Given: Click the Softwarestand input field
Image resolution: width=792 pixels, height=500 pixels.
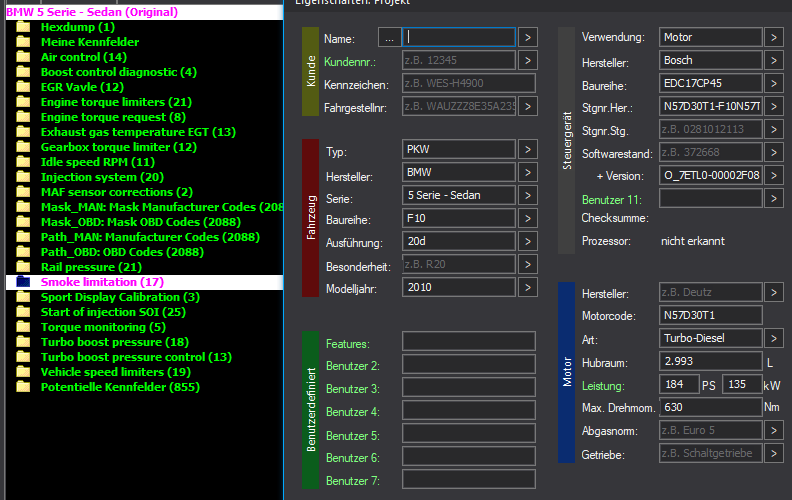Looking at the screenshot, I should tap(711, 153).
